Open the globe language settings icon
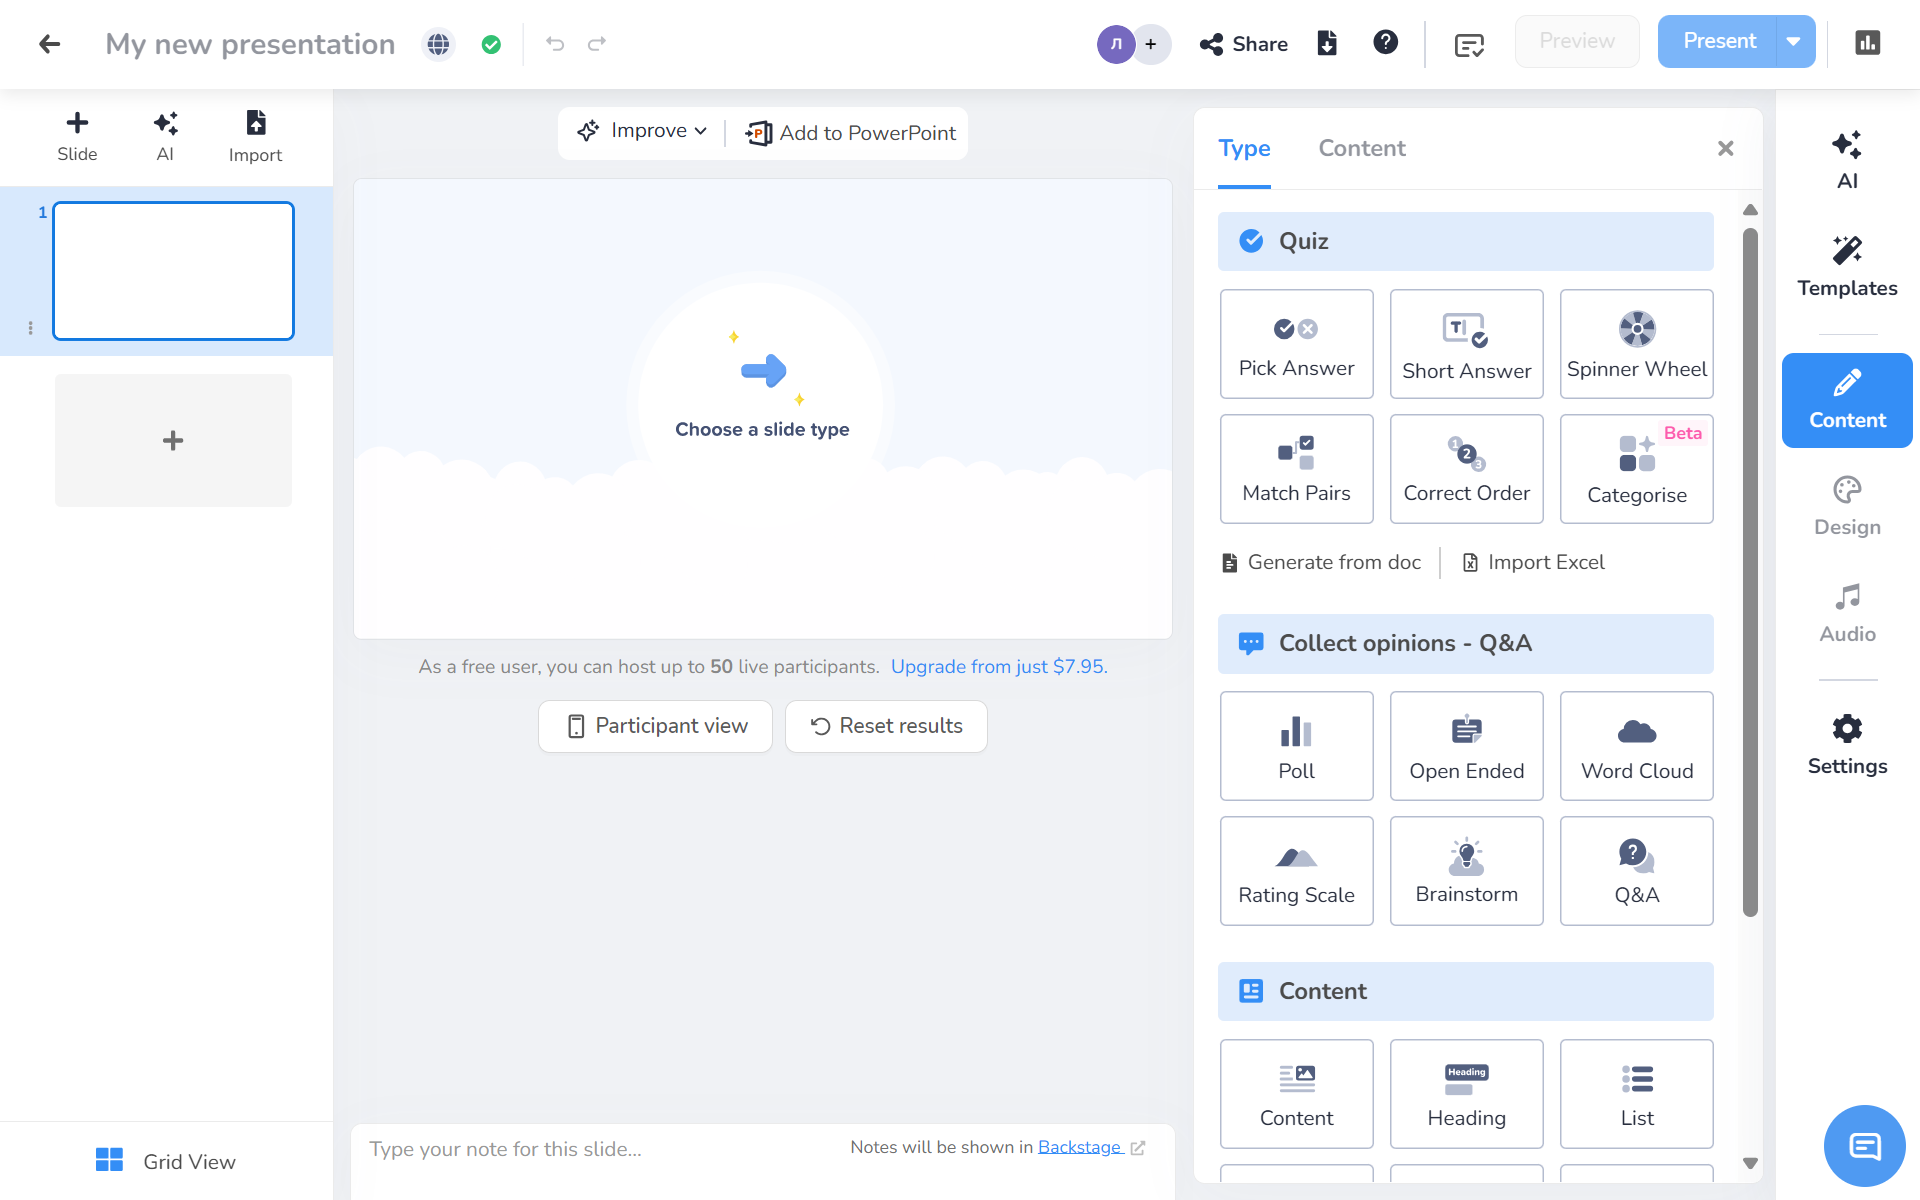 pyautogui.click(x=438, y=44)
